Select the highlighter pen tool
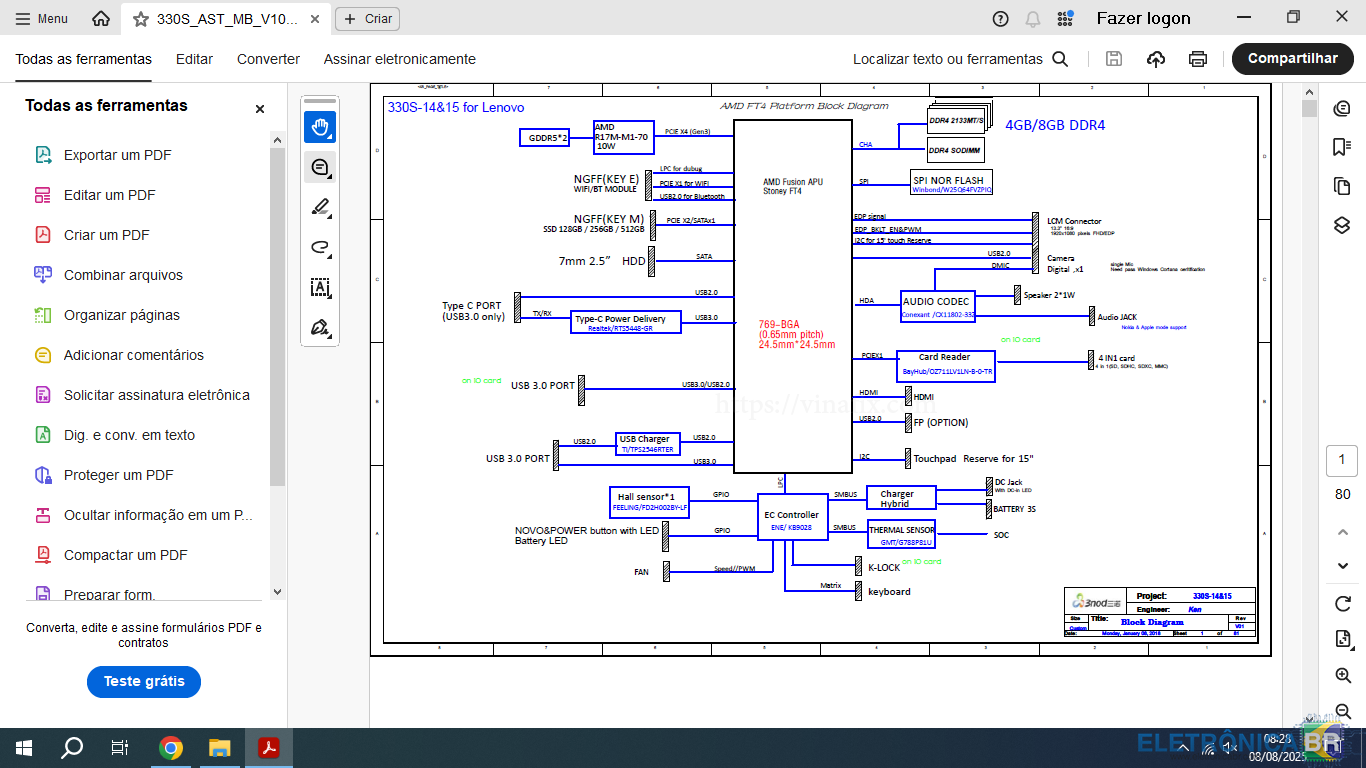The height and width of the screenshot is (768, 1366). [x=320, y=207]
